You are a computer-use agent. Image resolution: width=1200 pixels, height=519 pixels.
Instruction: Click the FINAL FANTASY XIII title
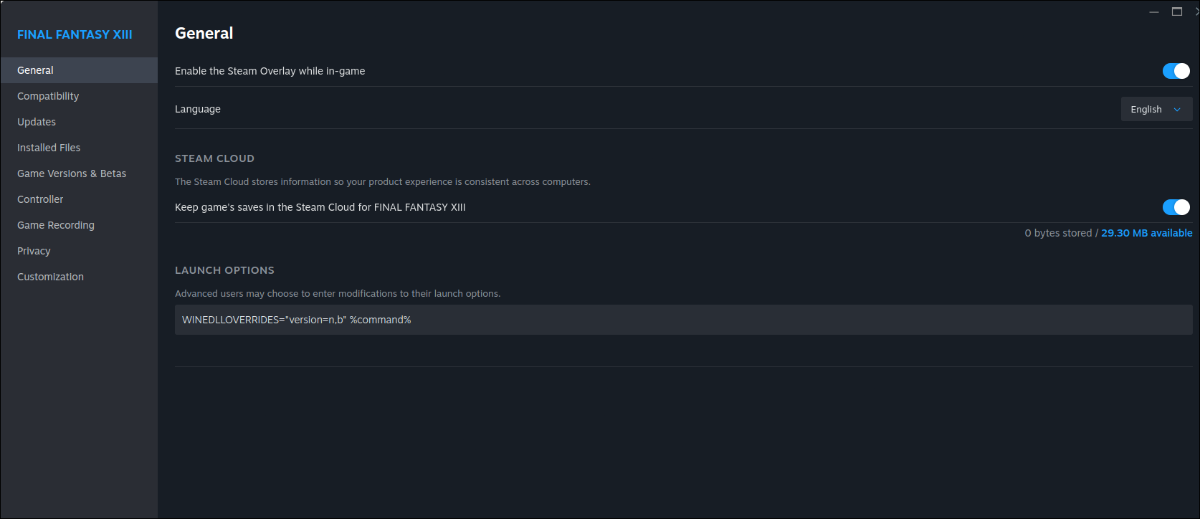(x=74, y=35)
